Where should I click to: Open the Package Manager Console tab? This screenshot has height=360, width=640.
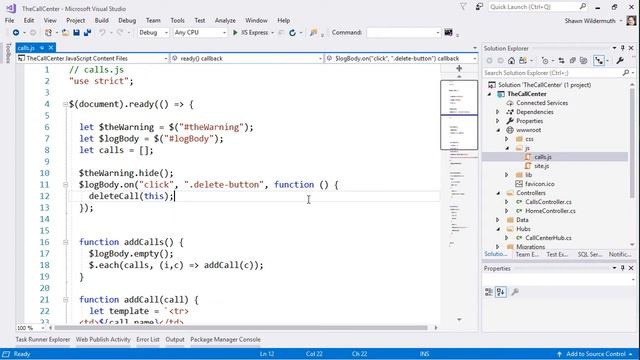tap(225, 340)
